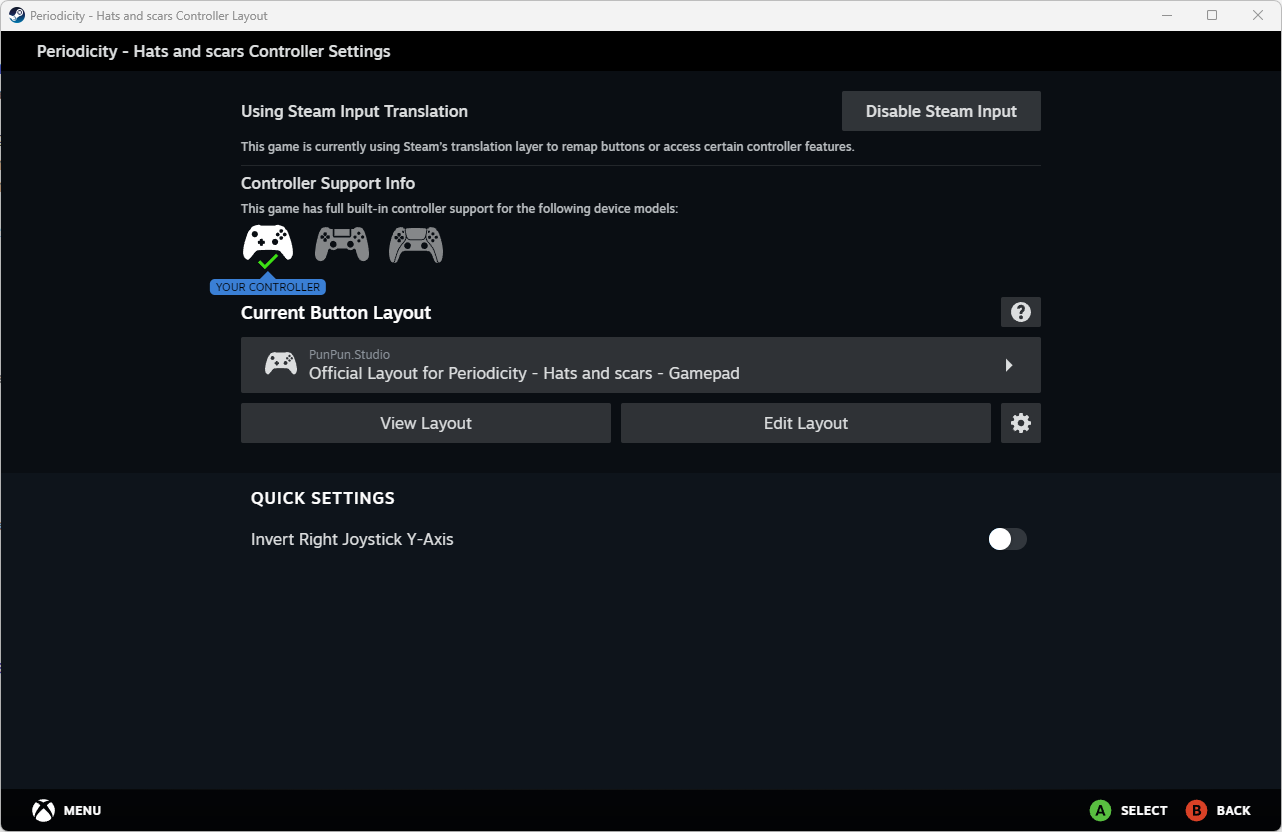The height and width of the screenshot is (832, 1282).
Task: Open the Official Layout for Periodicity dropdown
Action: pyautogui.click(x=641, y=365)
